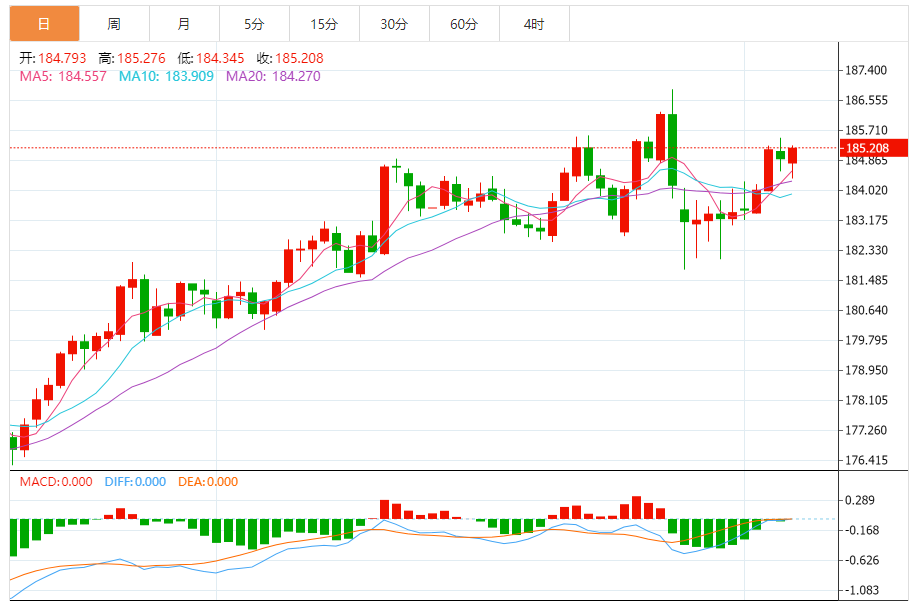Click the MA10: 183.909 indicator label

pos(166,76)
